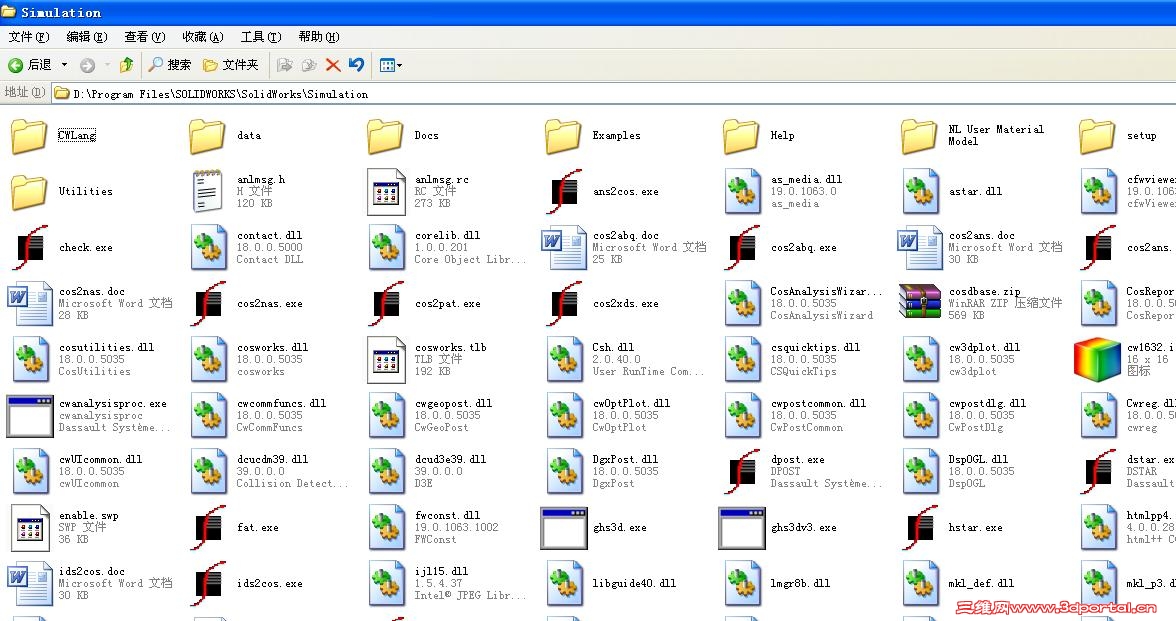Select the cosutilities.dll file icon
The width and height of the screenshot is (1176, 621).
[x=31, y=359]
